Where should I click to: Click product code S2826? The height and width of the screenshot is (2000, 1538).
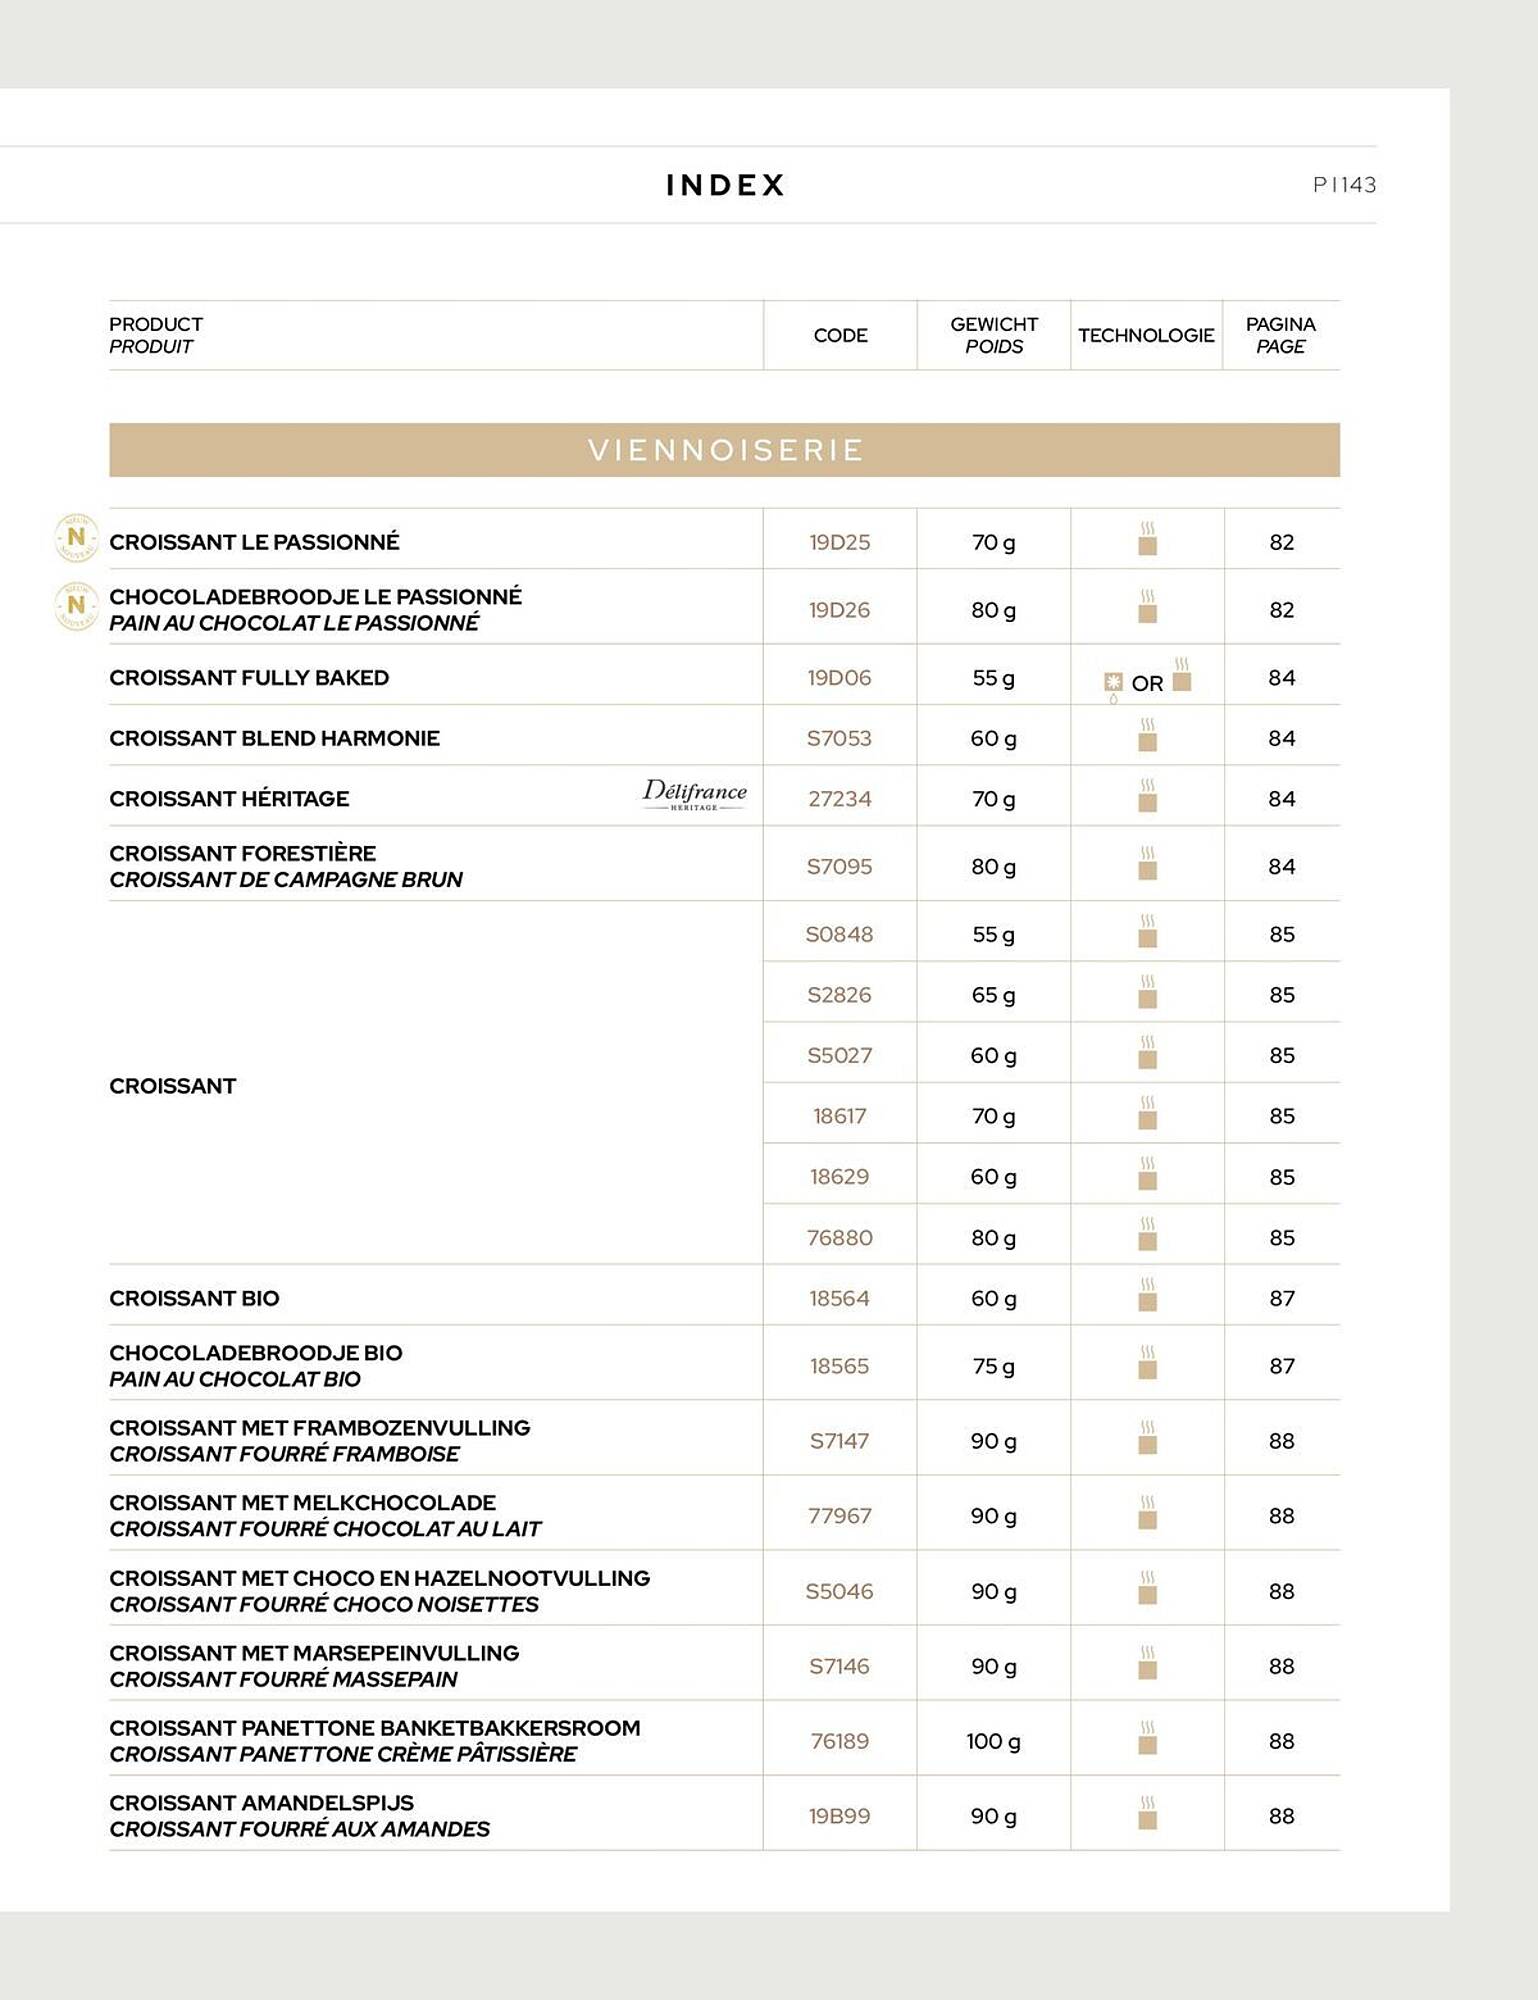coord(840,995)
